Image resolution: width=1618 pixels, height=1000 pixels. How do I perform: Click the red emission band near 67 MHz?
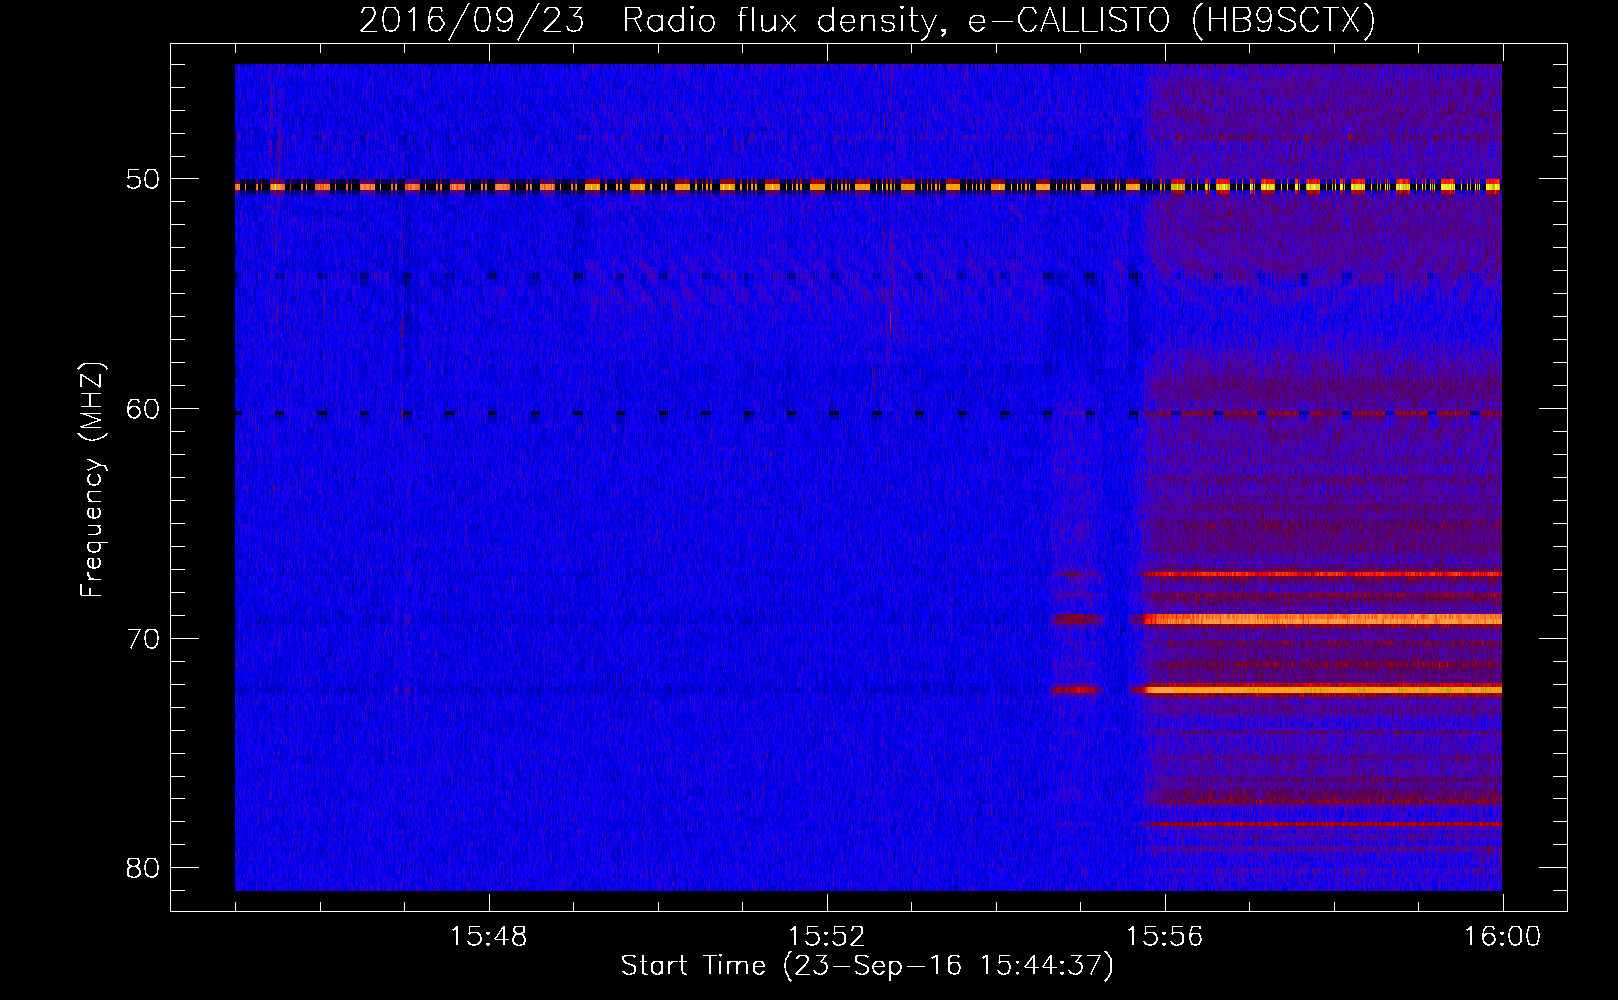[x=1322, y=574]
